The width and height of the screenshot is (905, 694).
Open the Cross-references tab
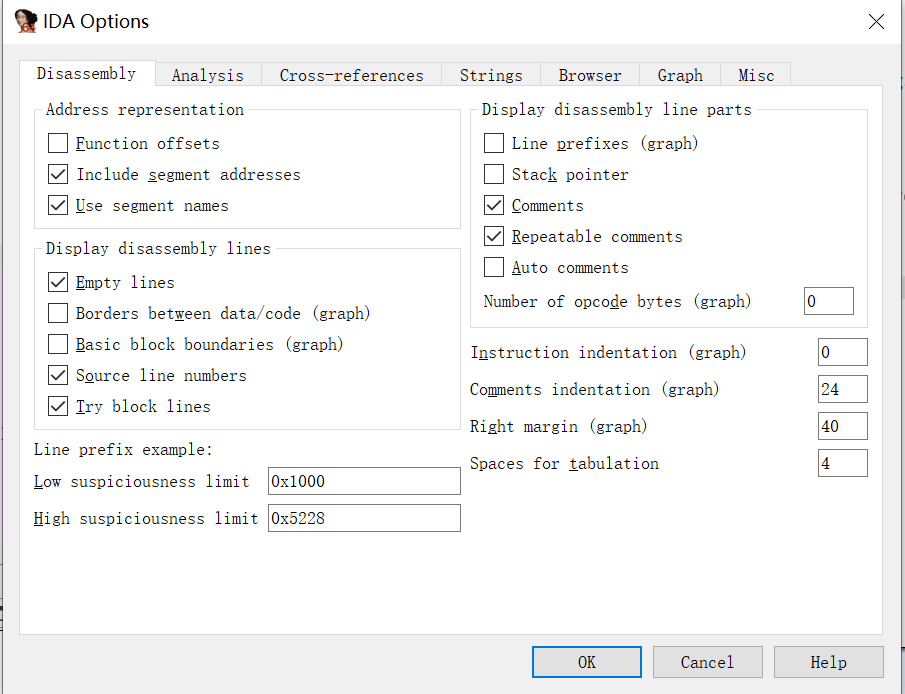351,75
